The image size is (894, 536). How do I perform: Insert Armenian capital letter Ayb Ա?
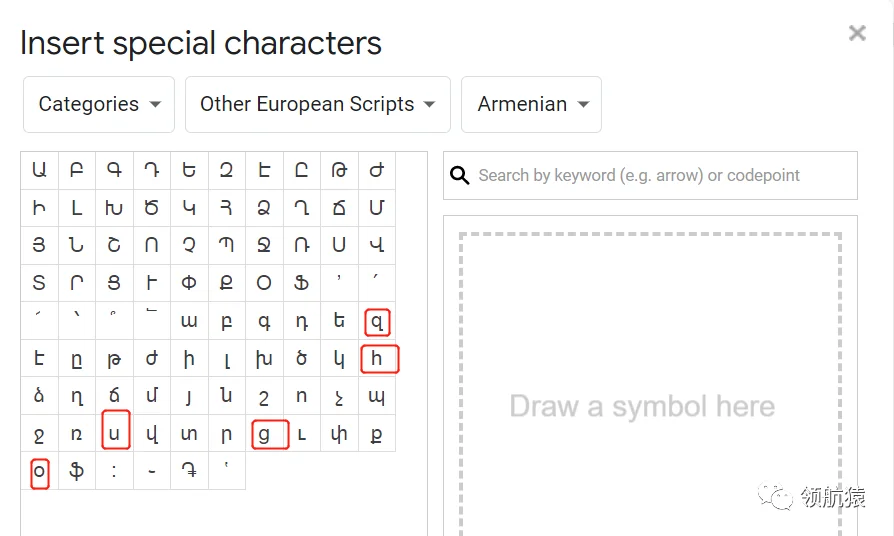39,170
